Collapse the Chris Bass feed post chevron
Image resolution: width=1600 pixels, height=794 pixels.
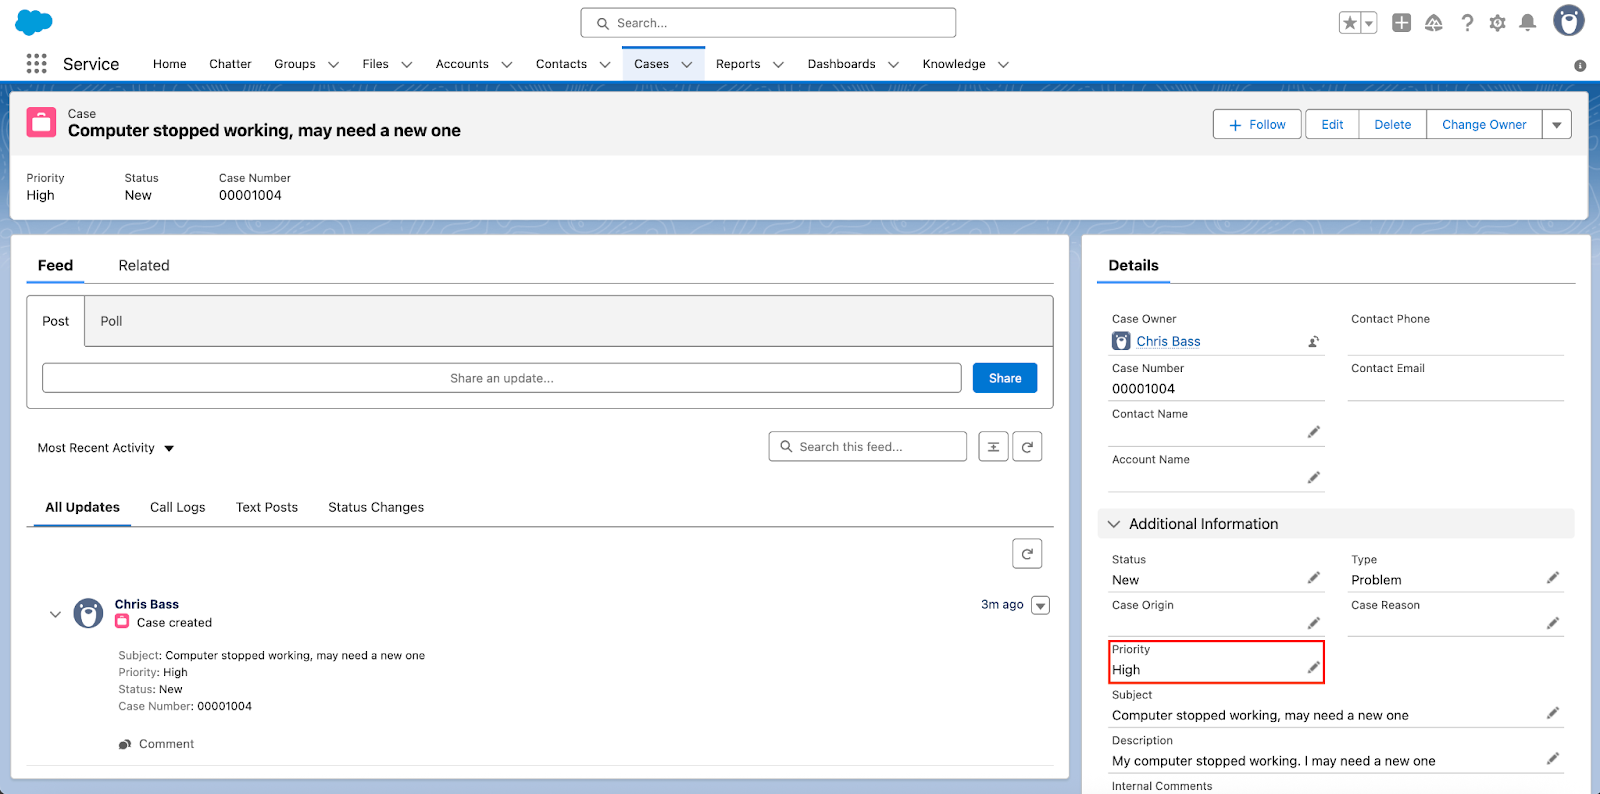point(55,614)
